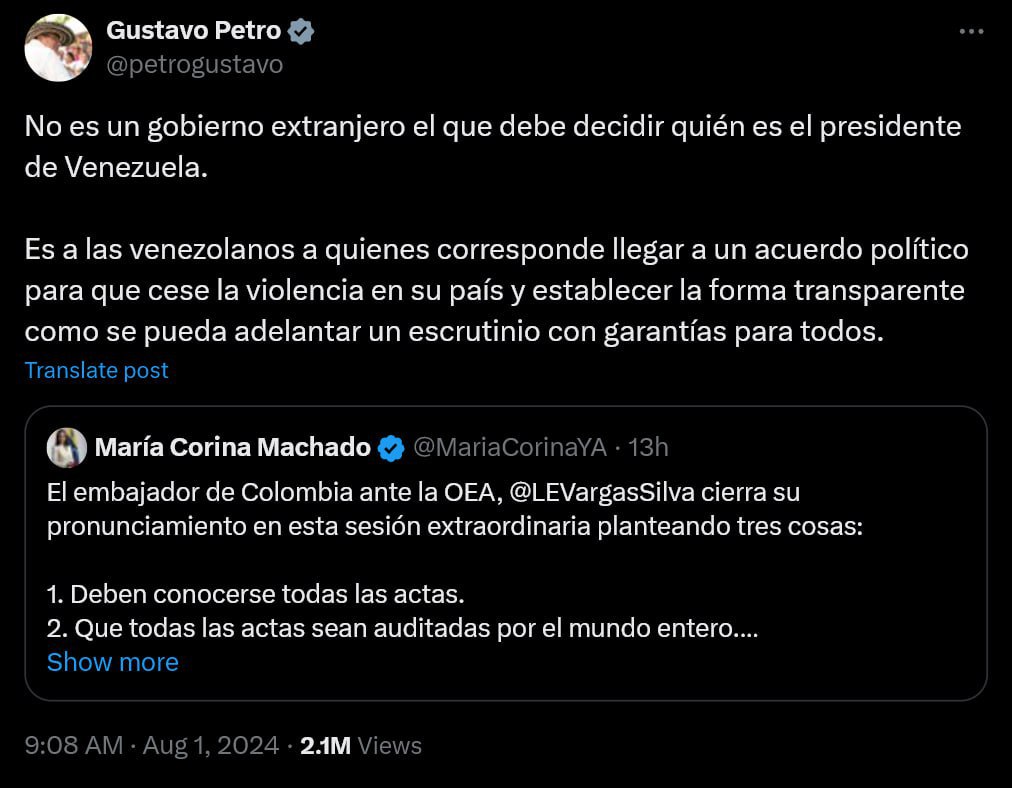The width and height of the screenshot is (1012, 788).
Task: Translate the post with Translate post
Action: tap(96, 370)
